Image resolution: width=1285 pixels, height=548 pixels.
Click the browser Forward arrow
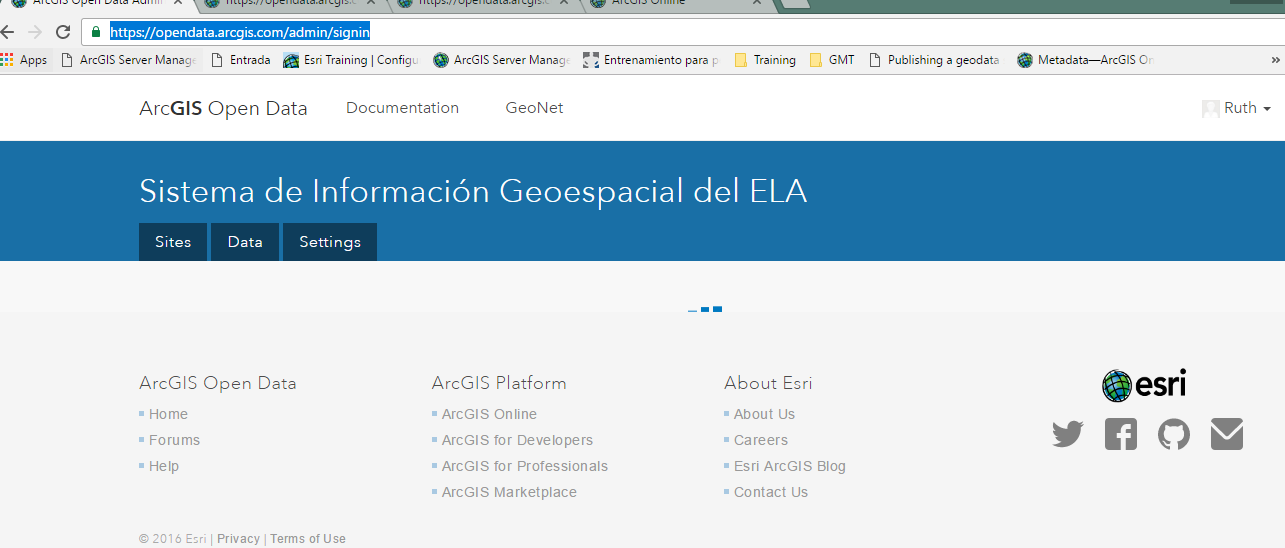tap(35, 32)
